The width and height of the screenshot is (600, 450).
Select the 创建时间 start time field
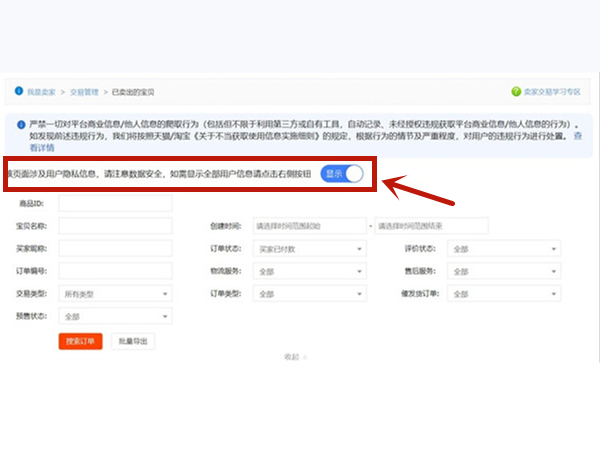[x=308, y=226]
